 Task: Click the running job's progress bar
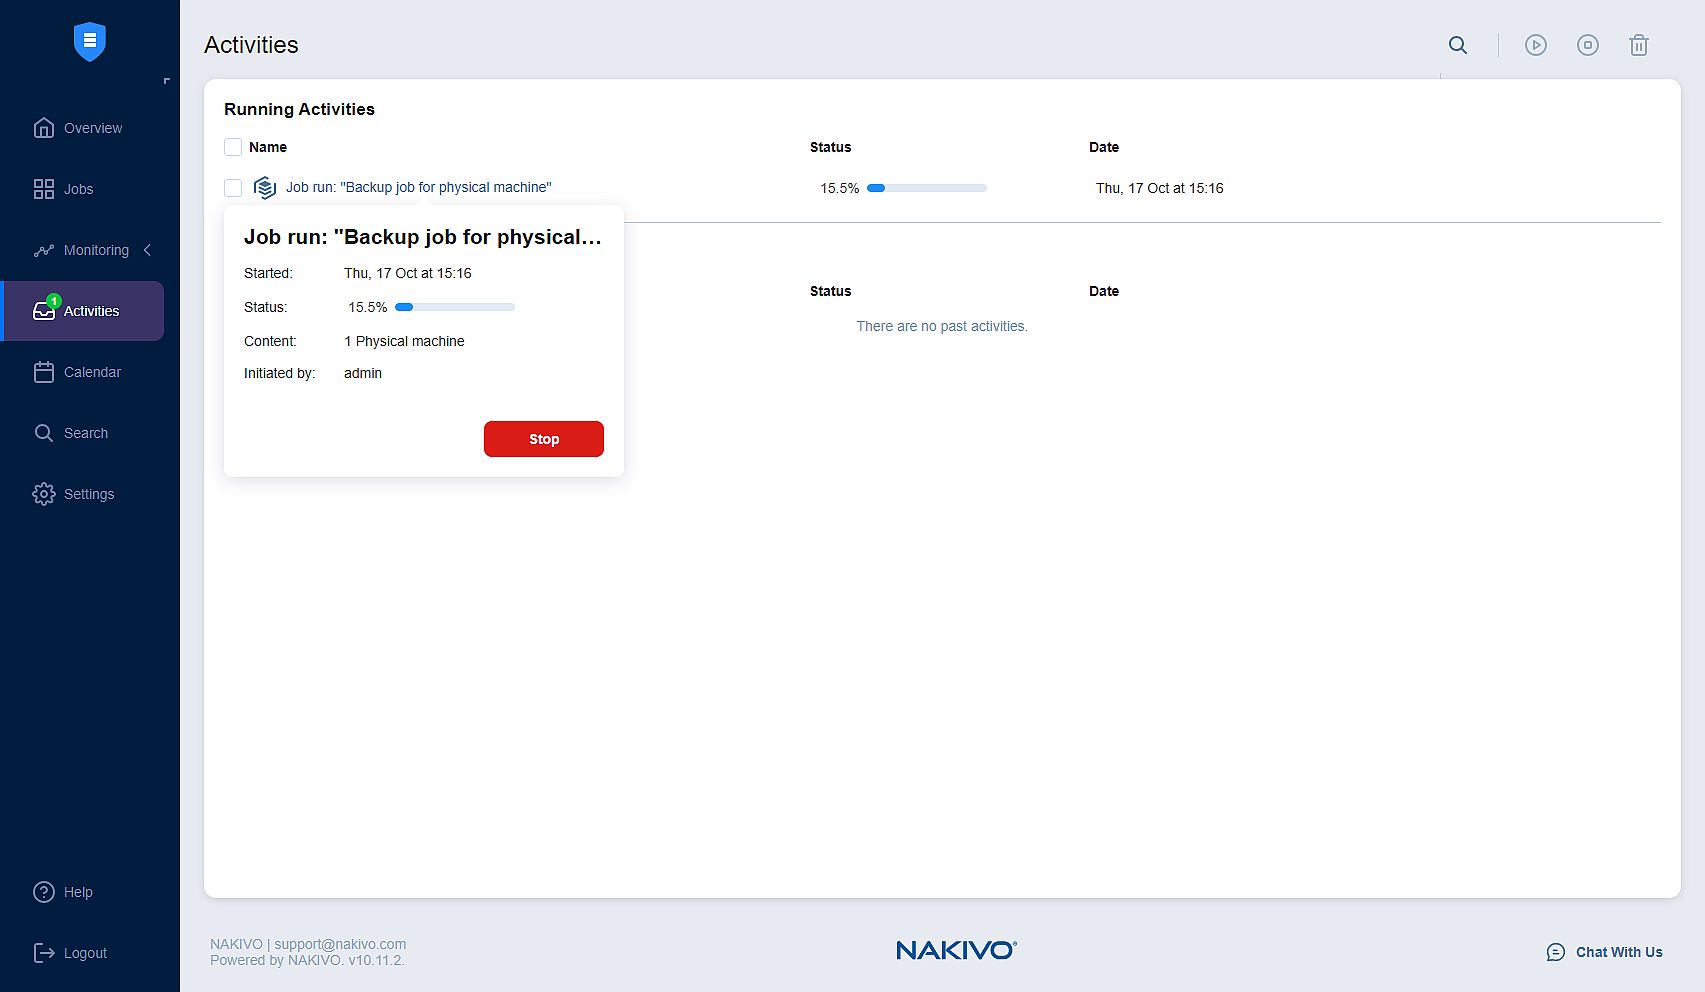pos(925,187)
